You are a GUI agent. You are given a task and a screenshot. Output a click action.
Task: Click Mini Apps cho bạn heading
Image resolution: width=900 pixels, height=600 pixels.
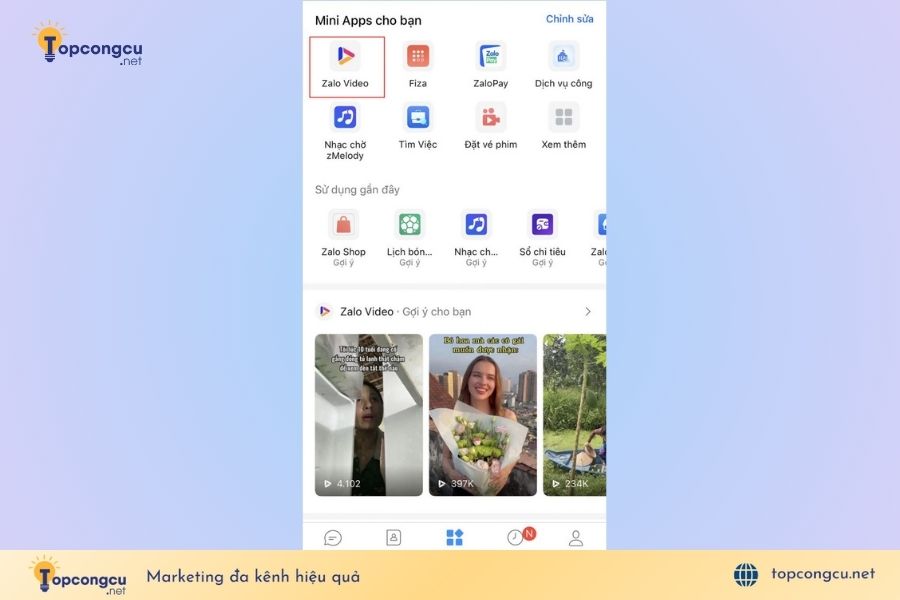368,21
